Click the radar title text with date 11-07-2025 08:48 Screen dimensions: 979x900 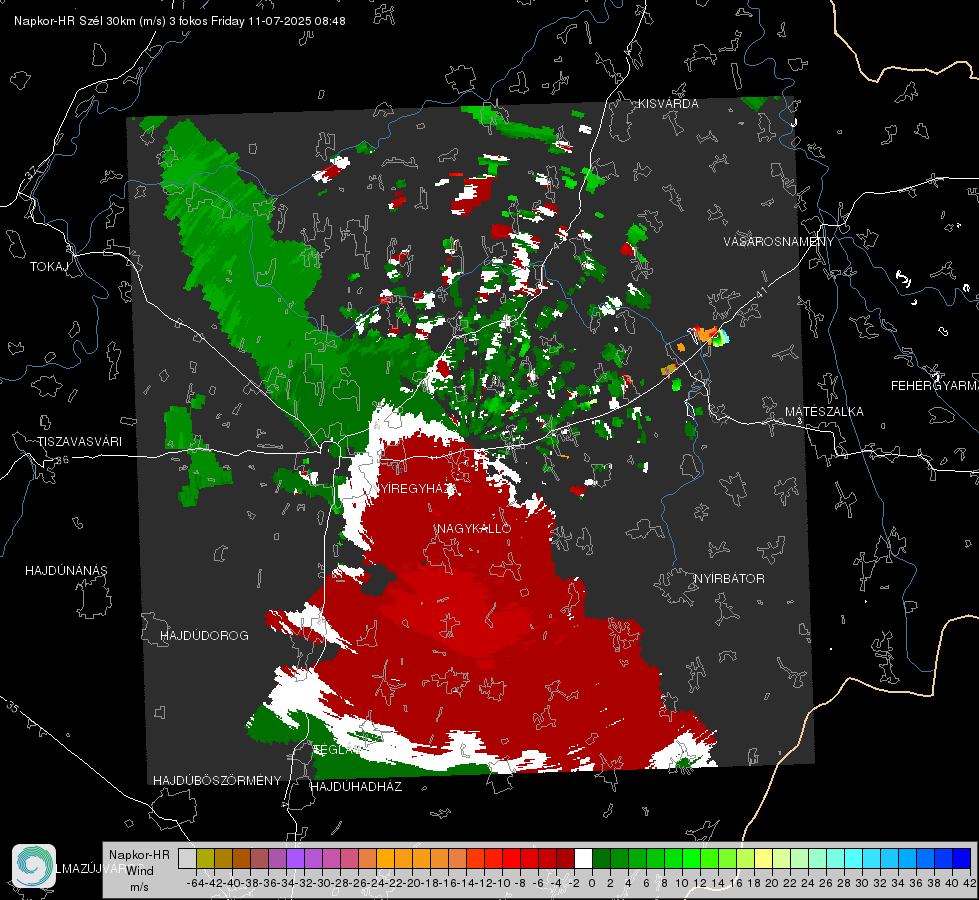(180, 21)
